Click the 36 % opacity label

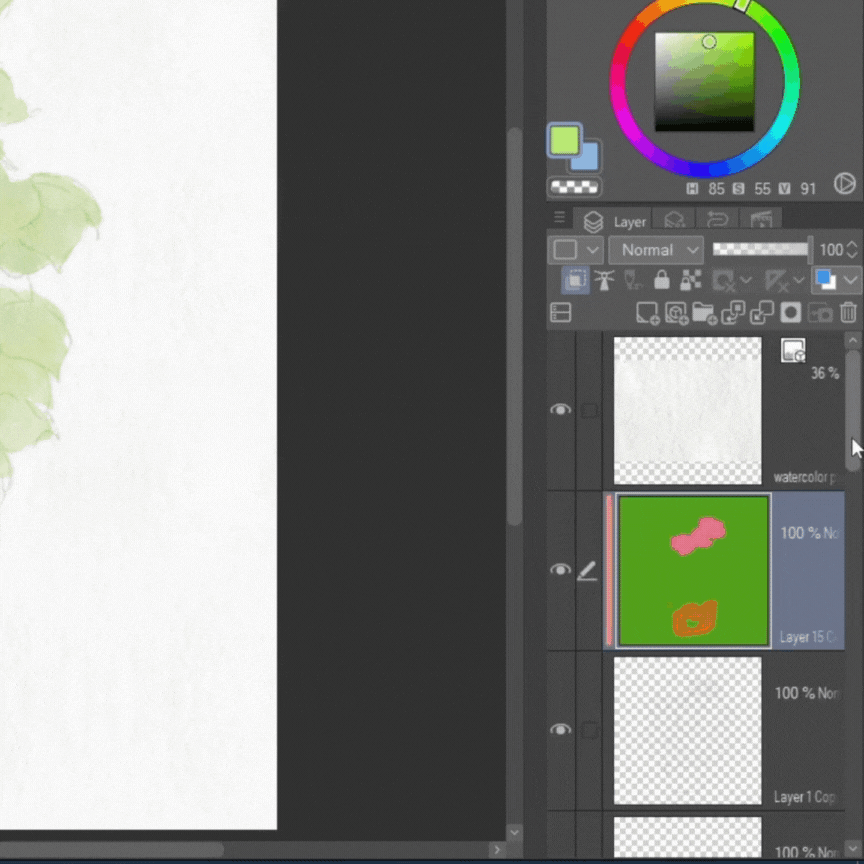825,373
